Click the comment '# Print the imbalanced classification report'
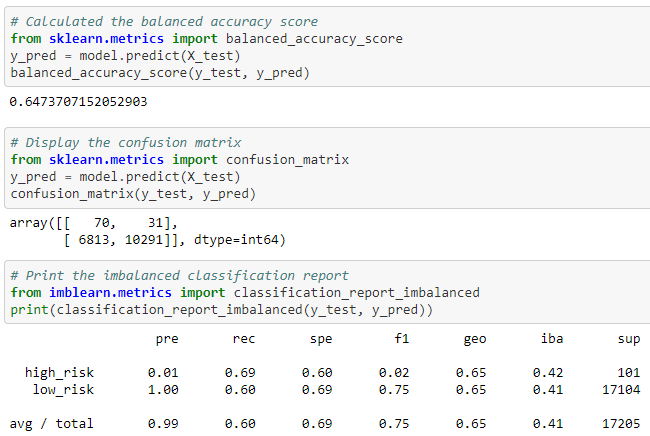The image size is (650, 436). click(179, 276)
